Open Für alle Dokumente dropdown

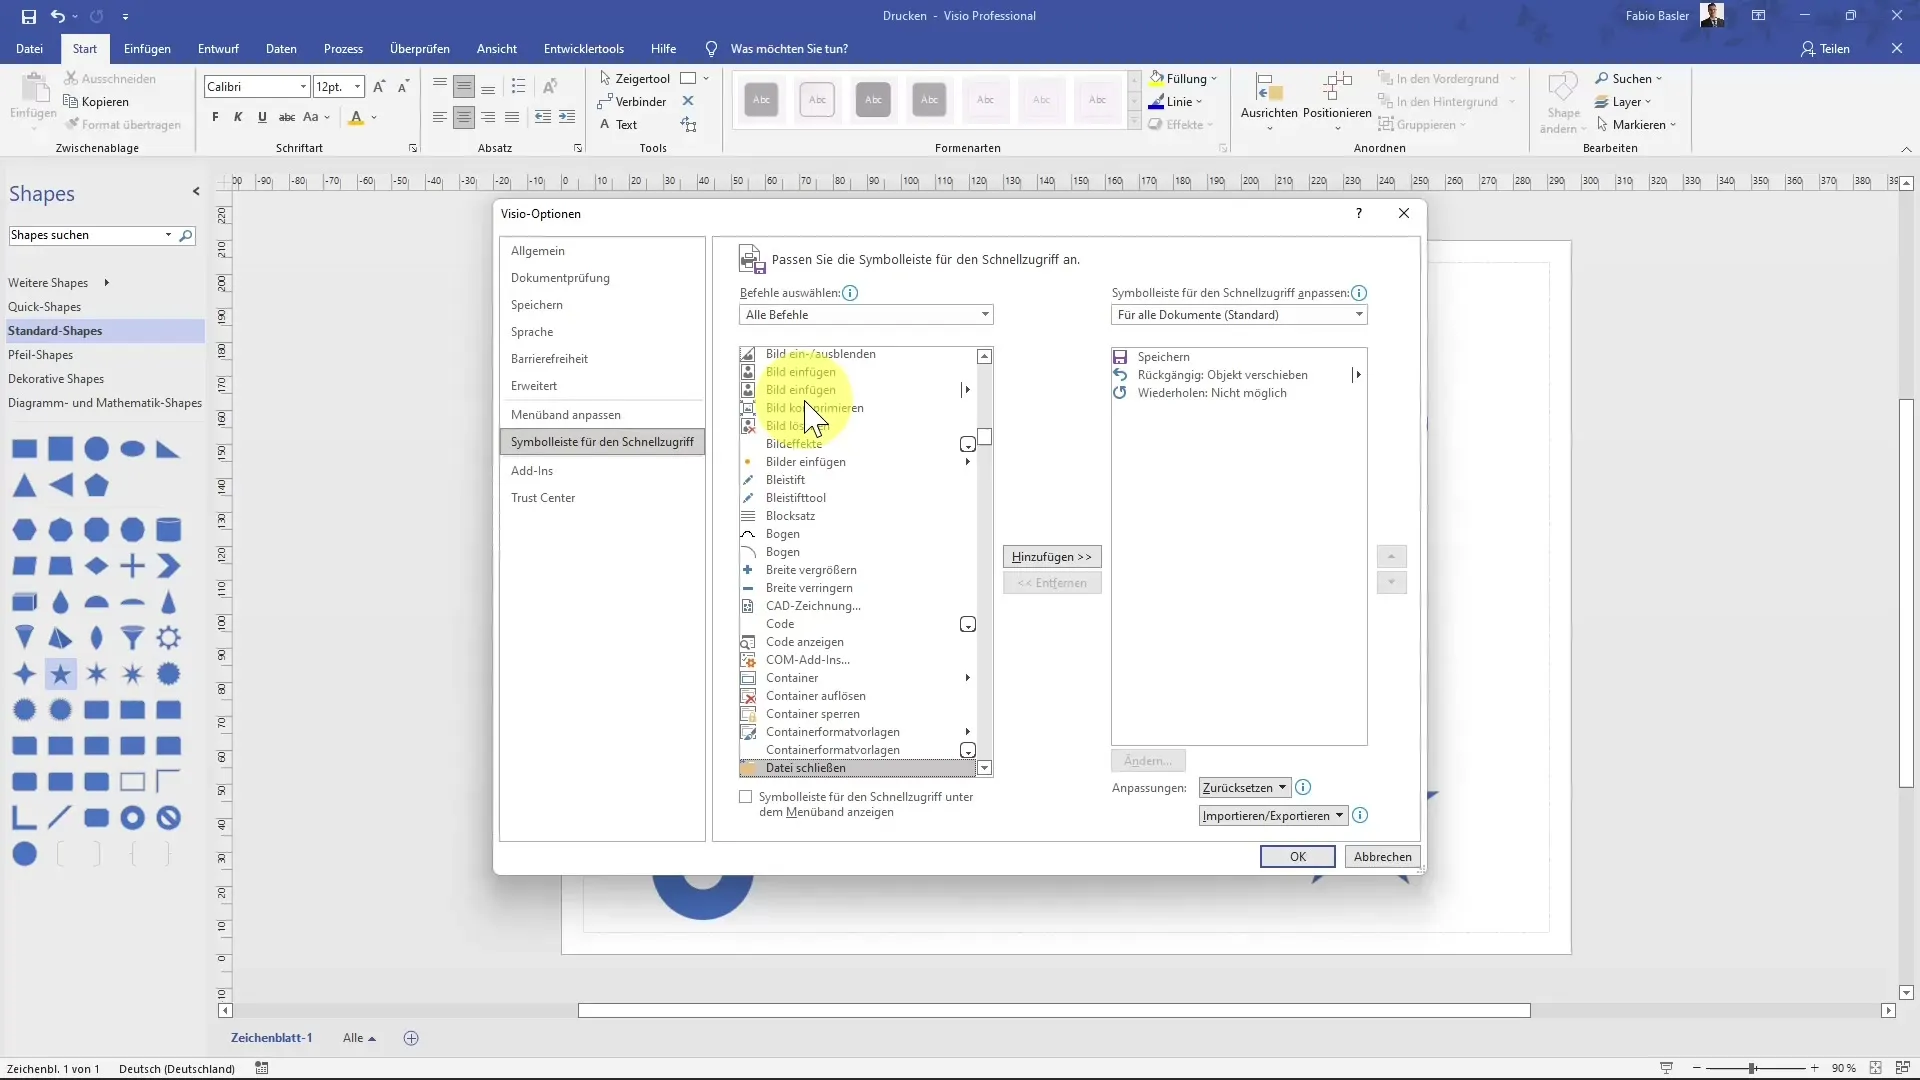[1239, 315]
